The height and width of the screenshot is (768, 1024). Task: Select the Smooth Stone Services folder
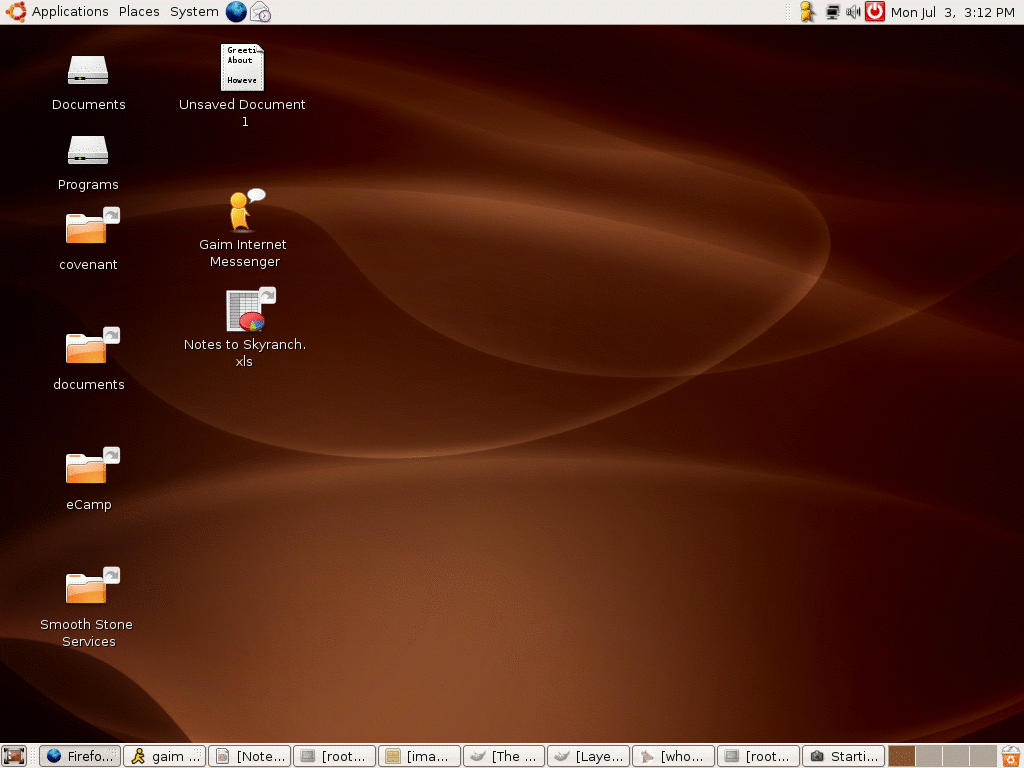[x=88, y=588]
